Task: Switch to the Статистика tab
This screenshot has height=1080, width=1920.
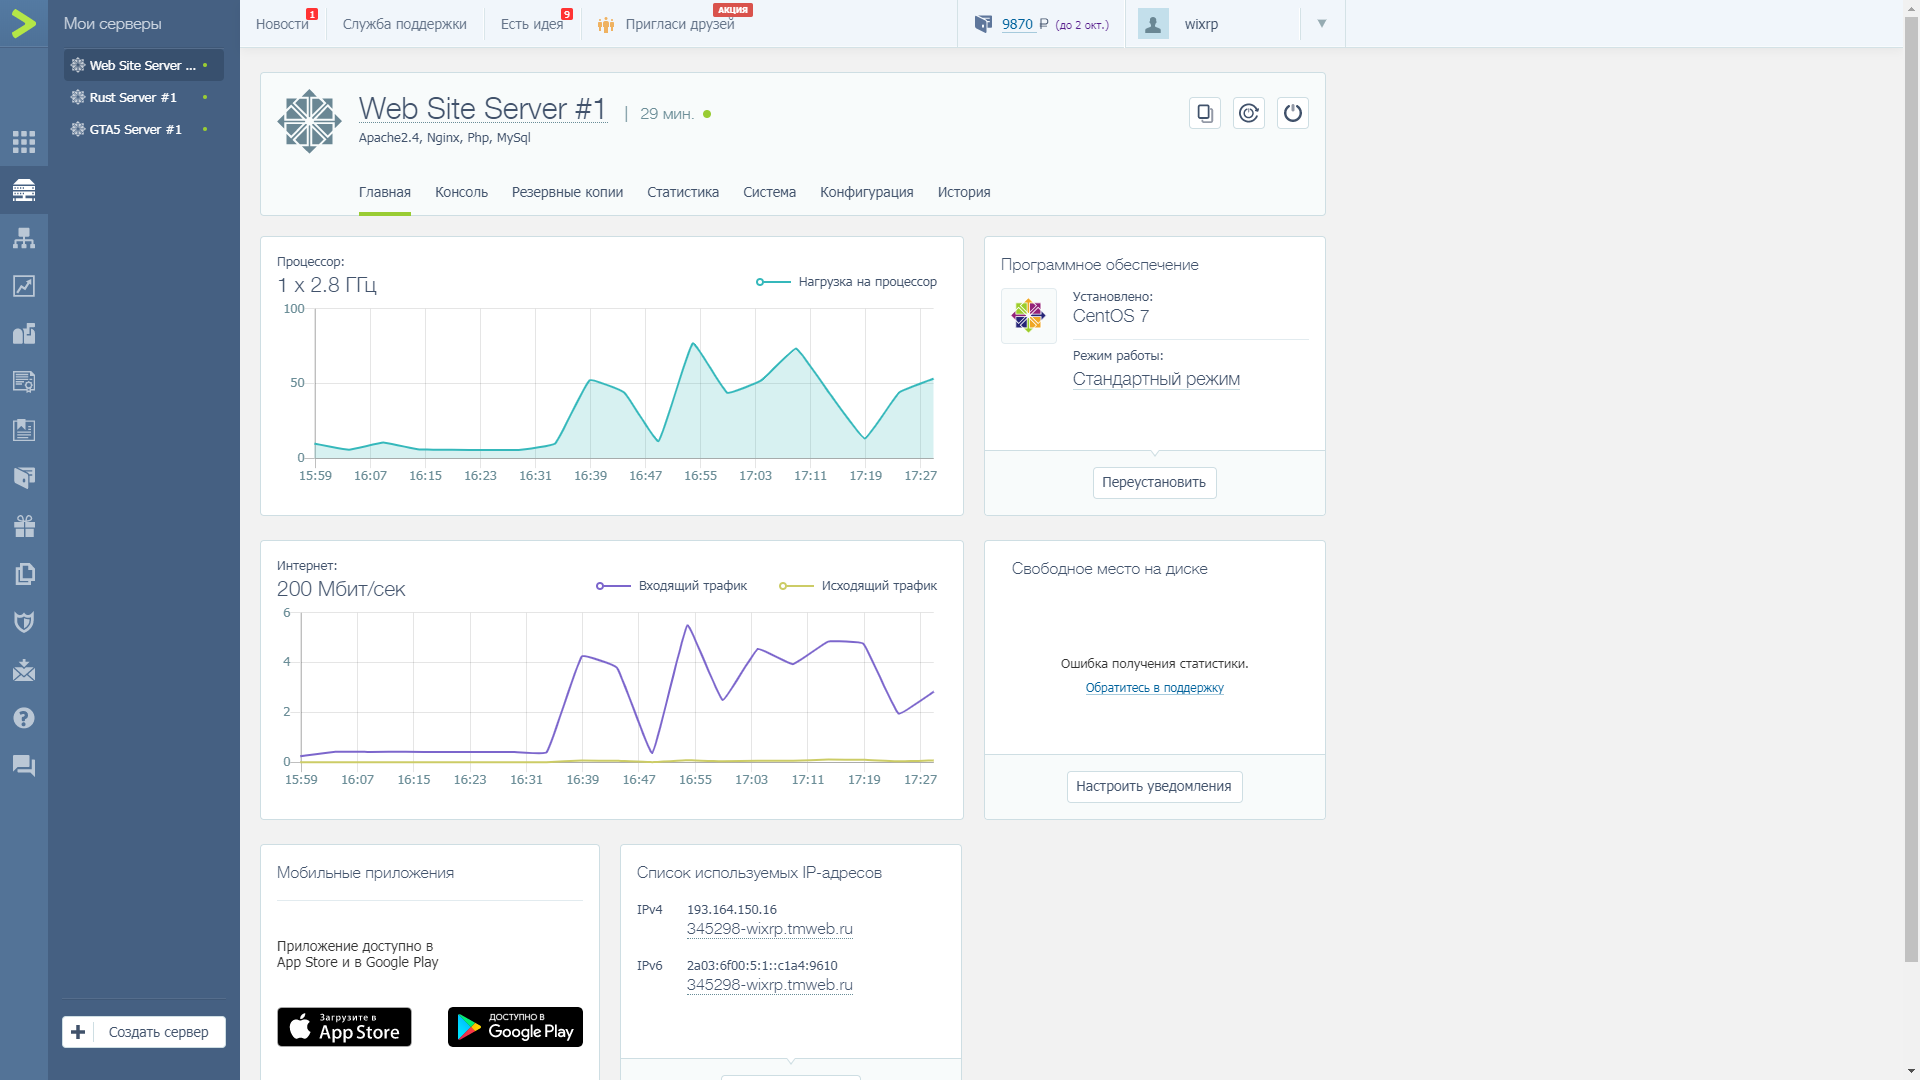Action: (682, 192)
